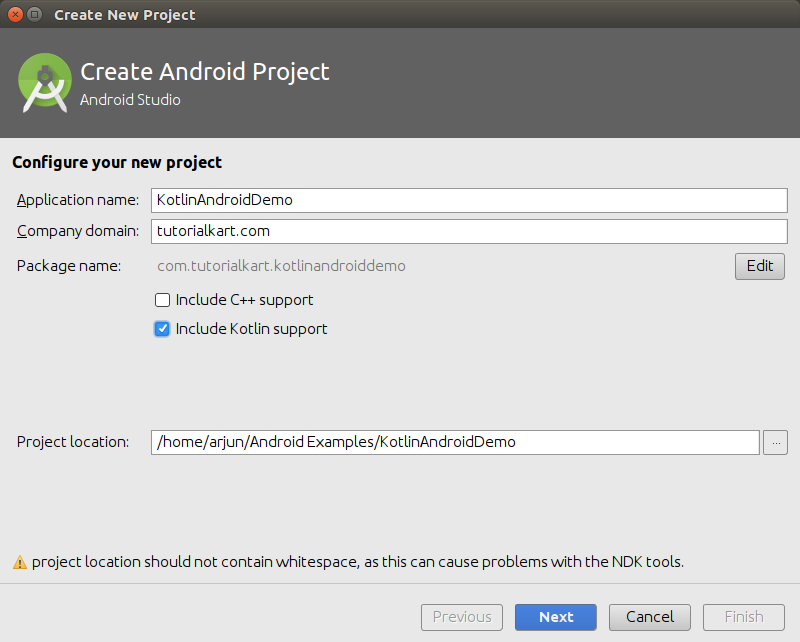Screen dimensions: 800x642
Task: Click the 'Company domain:' label
Action: pyautogui.click(x=78, y=231)
